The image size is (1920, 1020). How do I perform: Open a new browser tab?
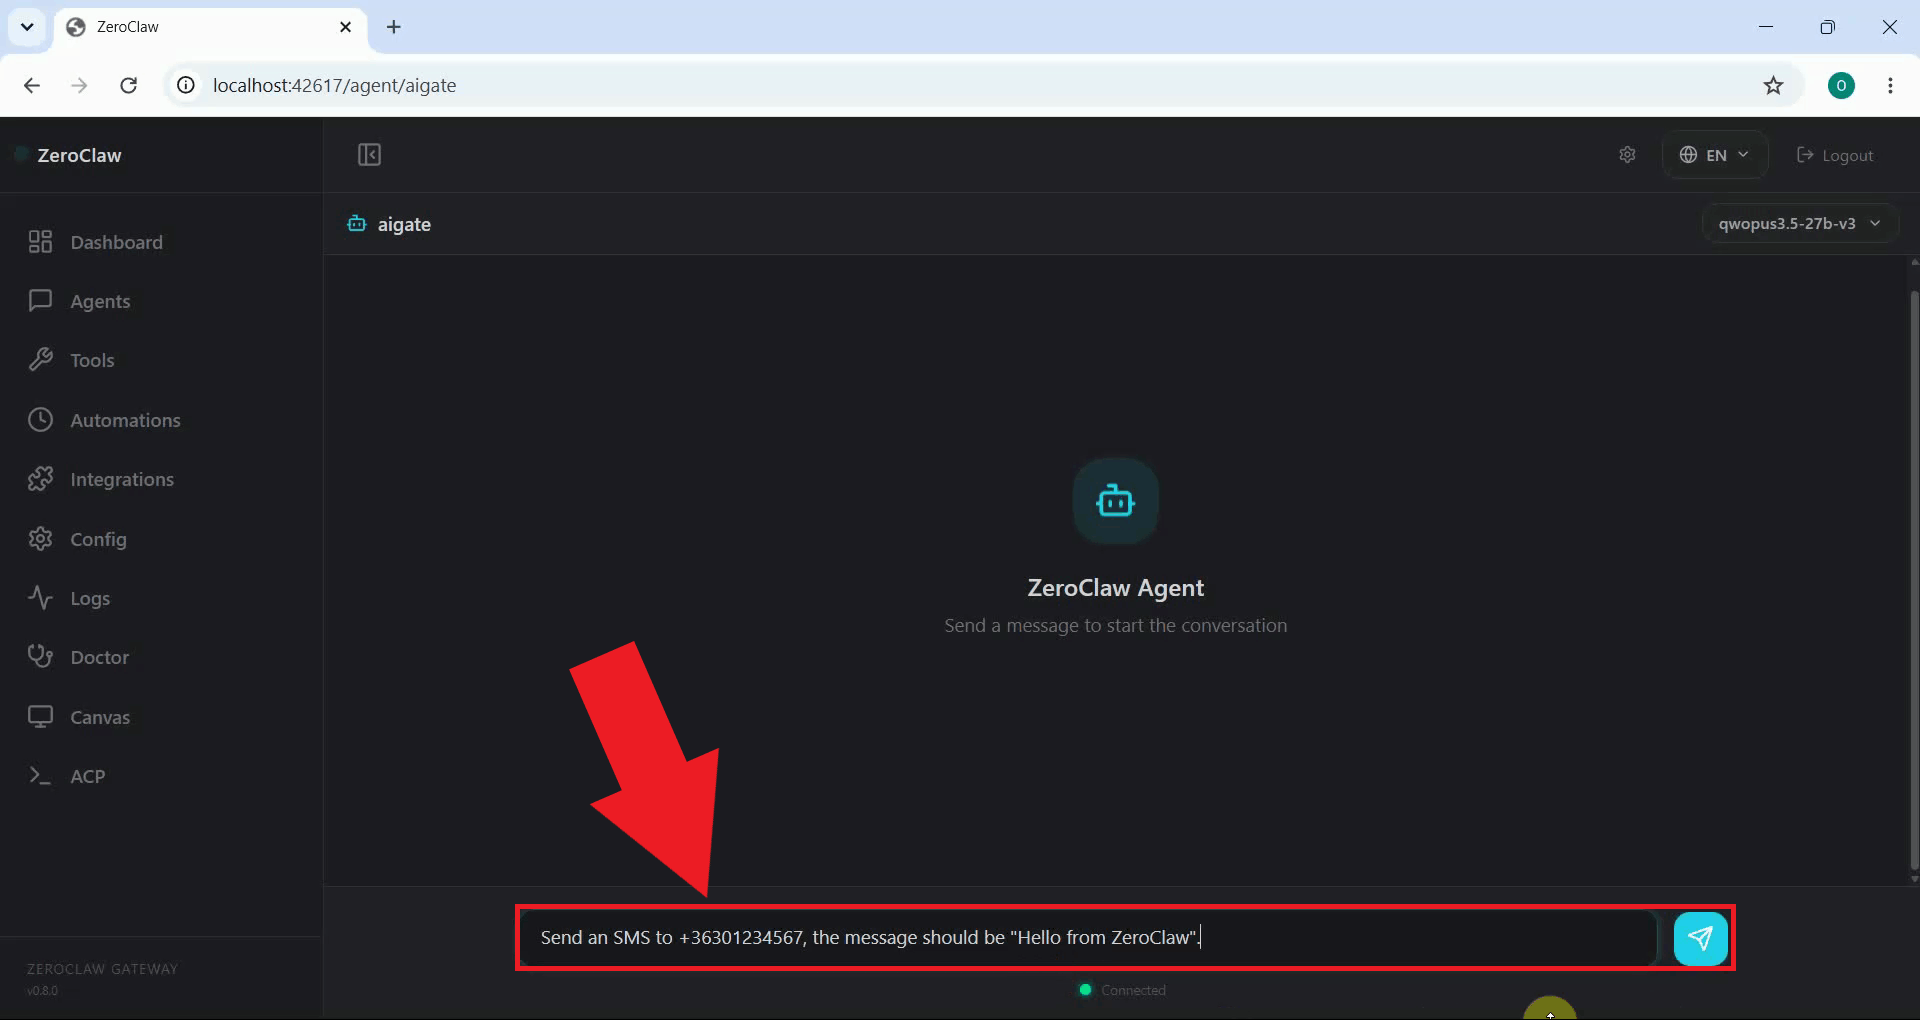click(394, 27)
